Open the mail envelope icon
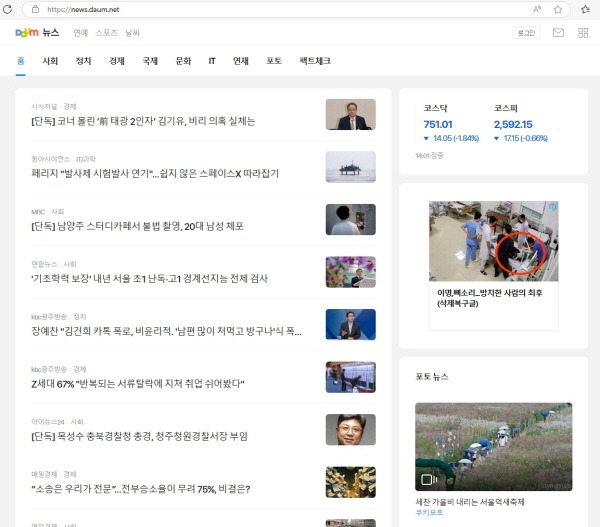Screen dimensions: 600x527 click(558, 33)
